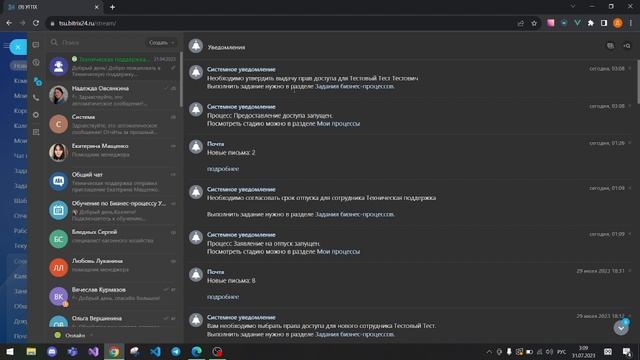Image resolution: width=640 pixels, height=360 pixels.
Task: Click the browser forward arrow
Action: pyautogui.click(x=22, y=23)
